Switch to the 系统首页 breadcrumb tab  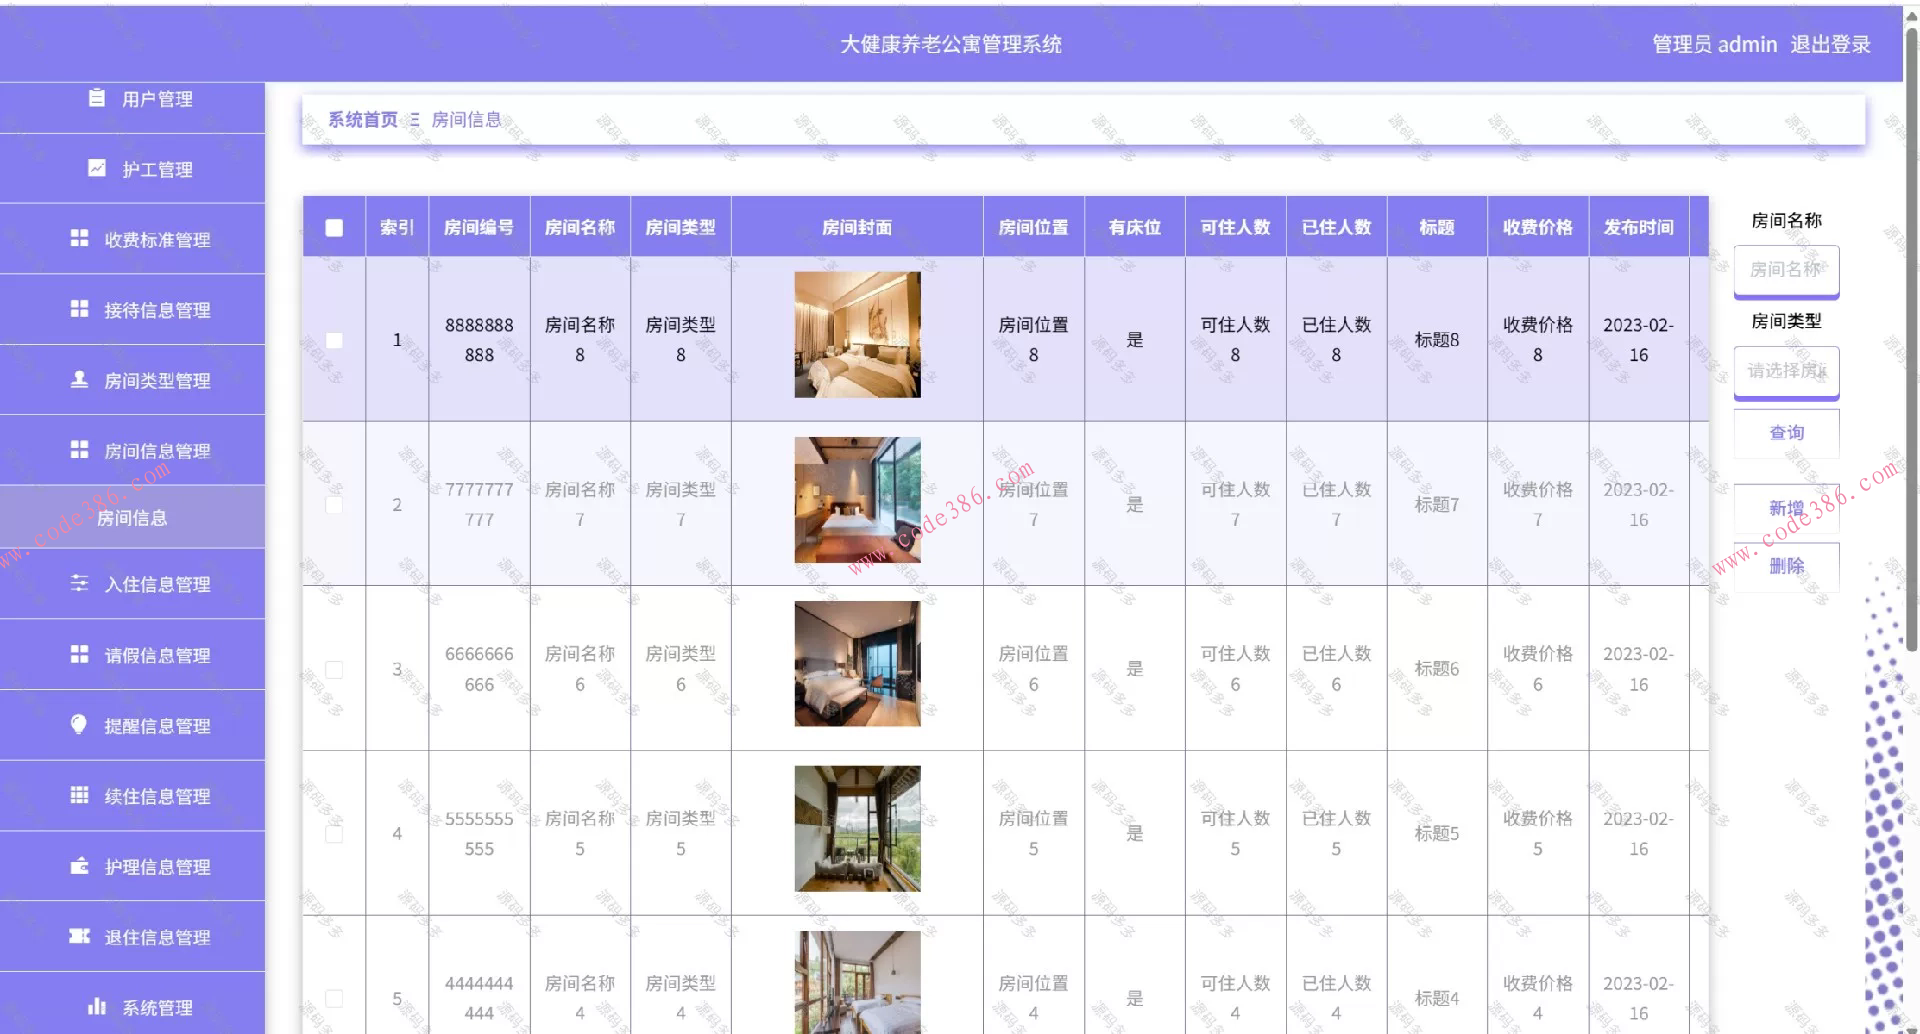click(362, 118)
